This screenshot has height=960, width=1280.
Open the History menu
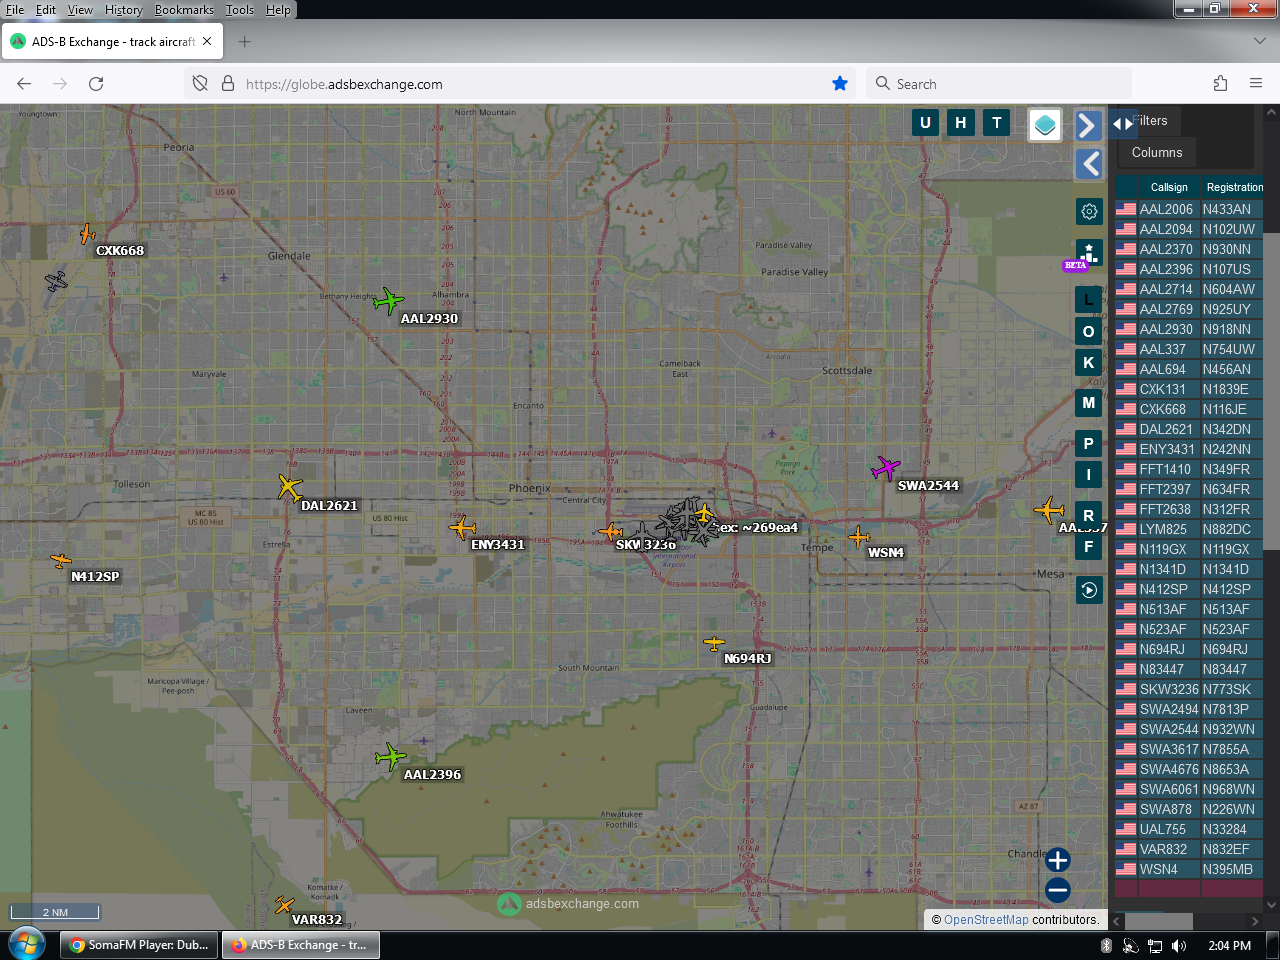click(124, 10)
